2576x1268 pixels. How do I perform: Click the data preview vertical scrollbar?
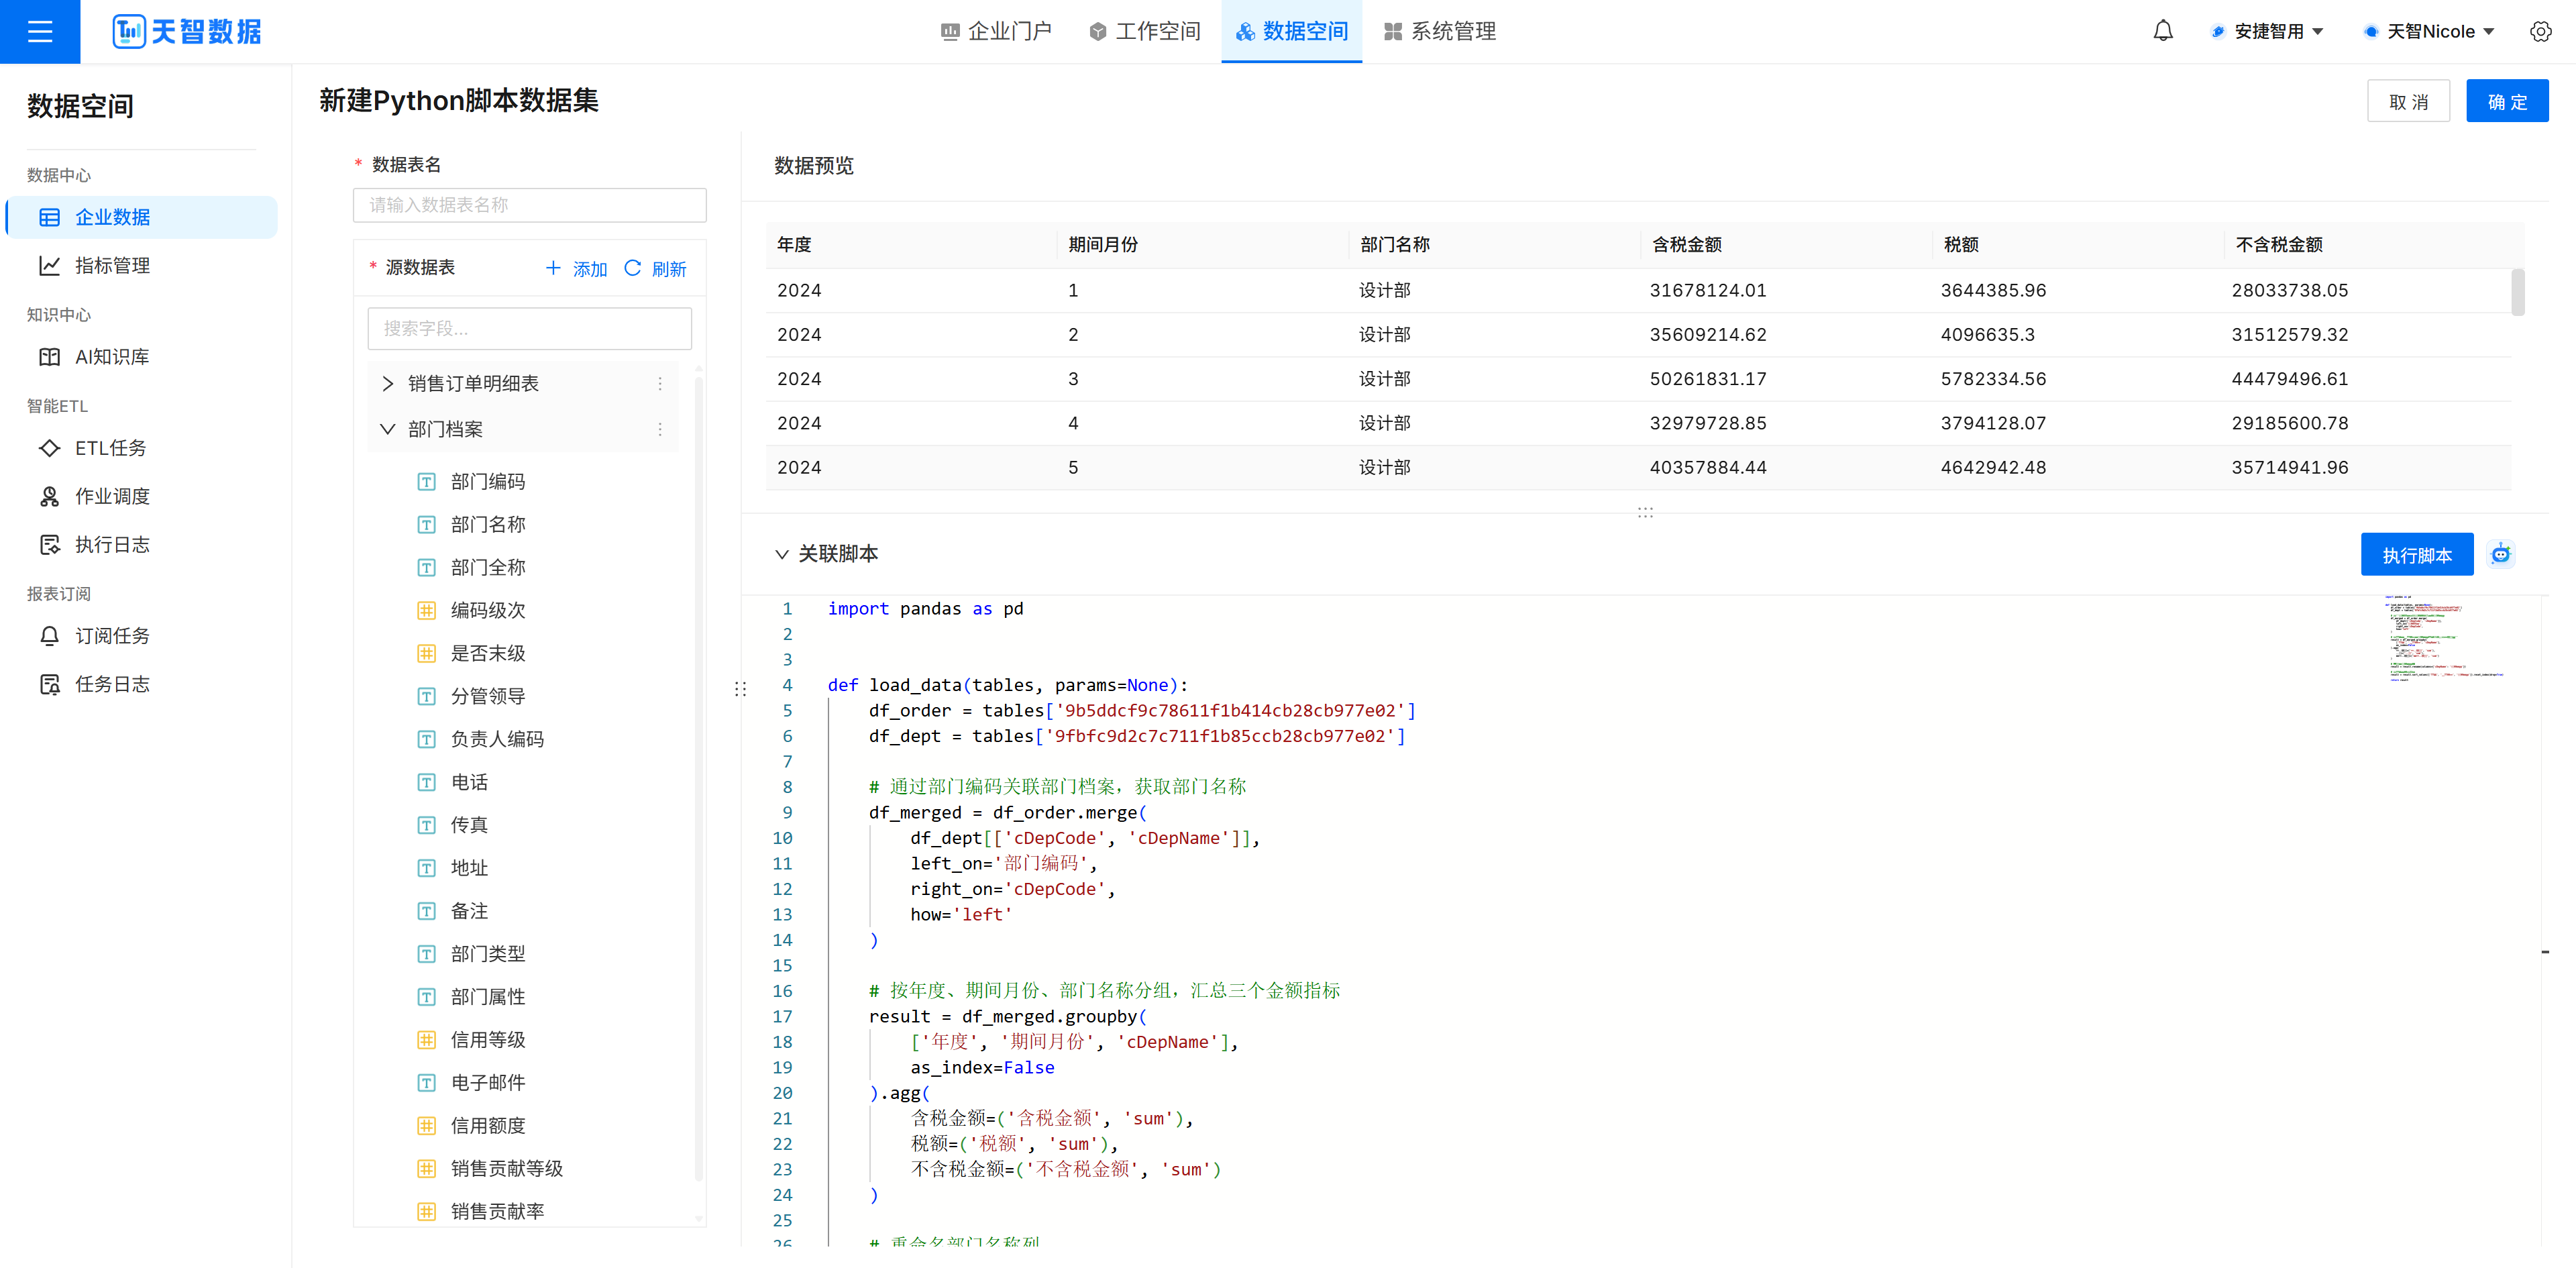coord(2517,292)
